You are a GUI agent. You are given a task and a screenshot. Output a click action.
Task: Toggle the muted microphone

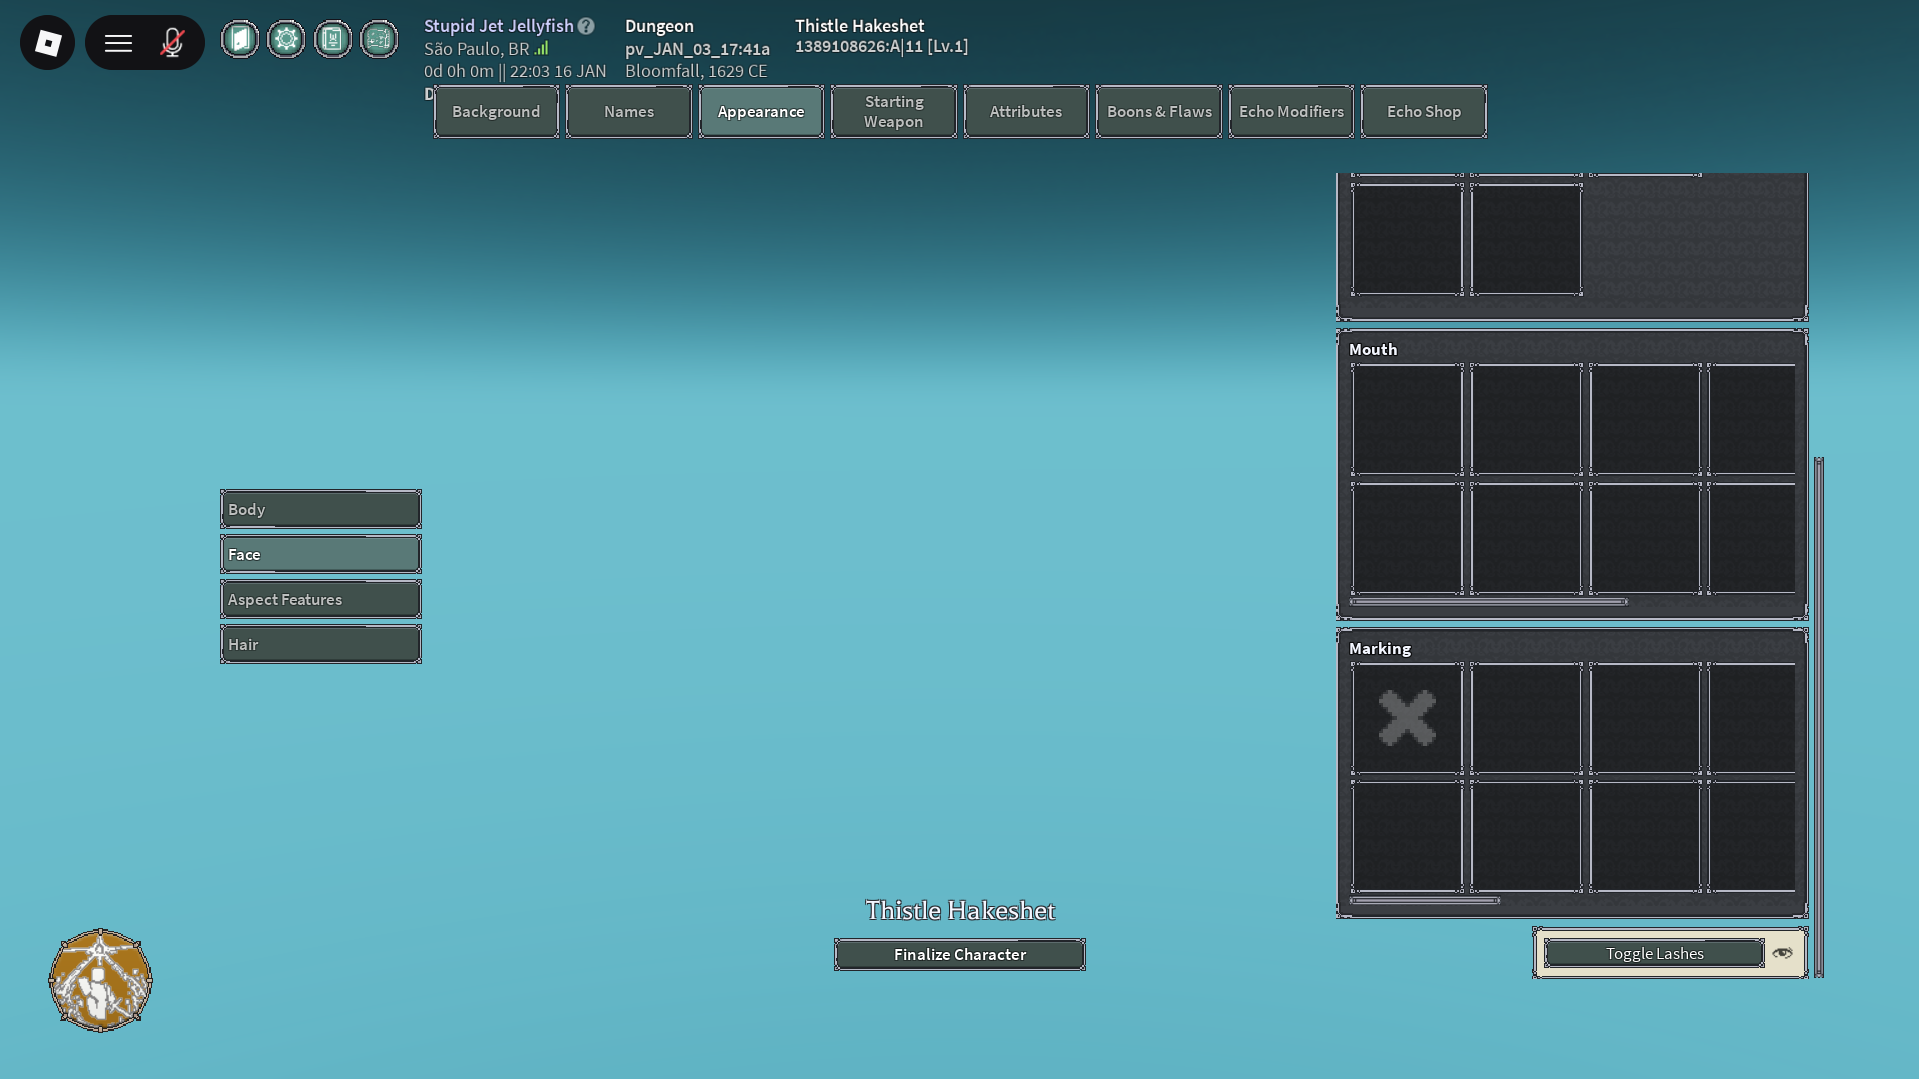pyautogui.click(x=172, y=42)
